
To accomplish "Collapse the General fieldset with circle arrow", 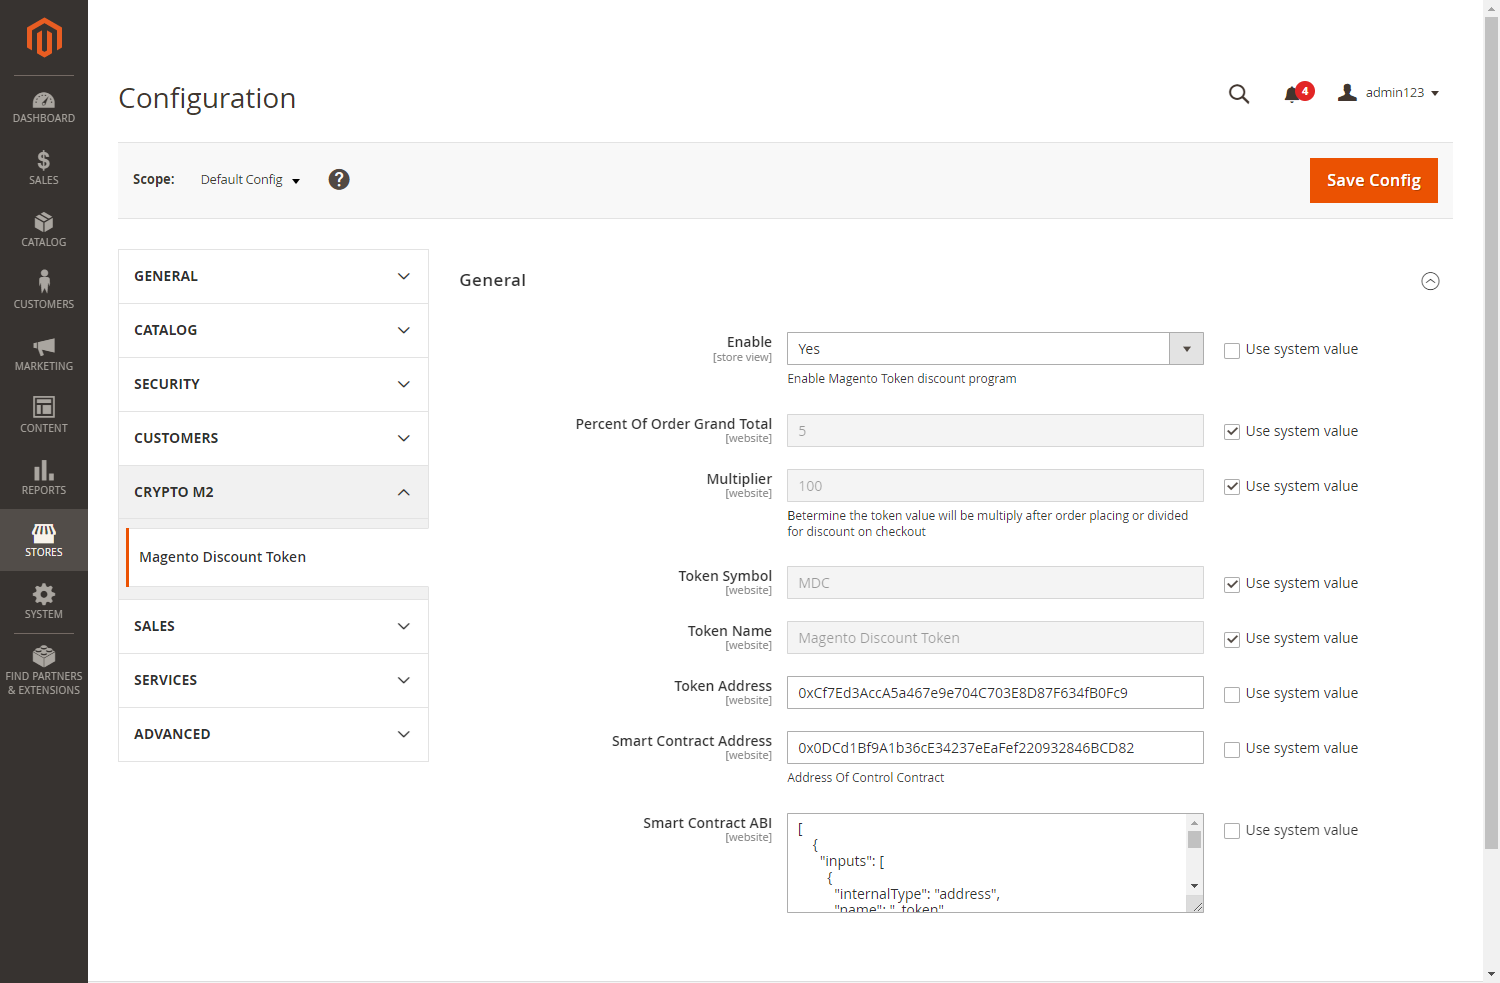I will tap(1430, 281).
